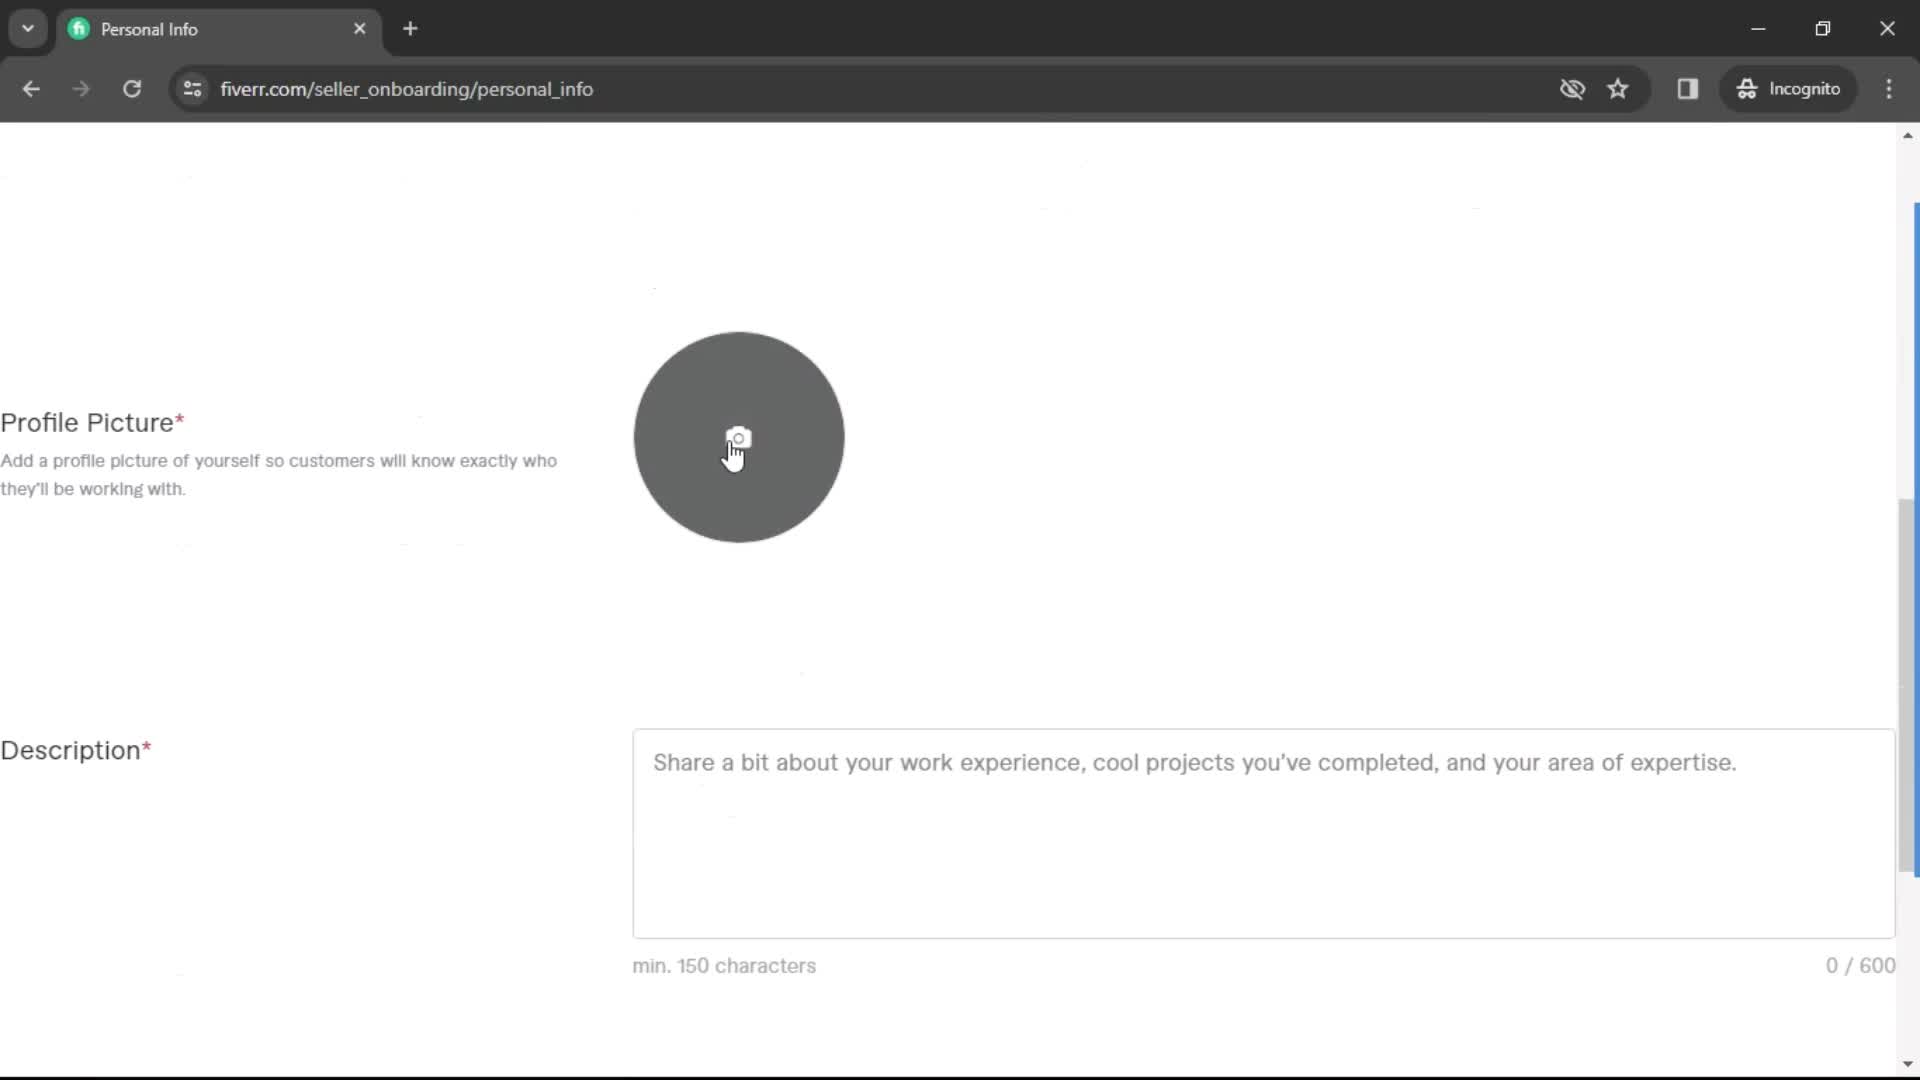The height and width of the screenshot is (1080, 1920).
Task: Open the new tab button
Action: (411, 28)
